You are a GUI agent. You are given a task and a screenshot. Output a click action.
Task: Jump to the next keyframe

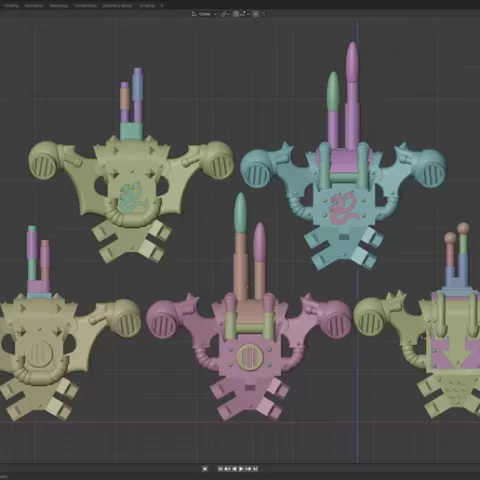(x=248, y=469)
